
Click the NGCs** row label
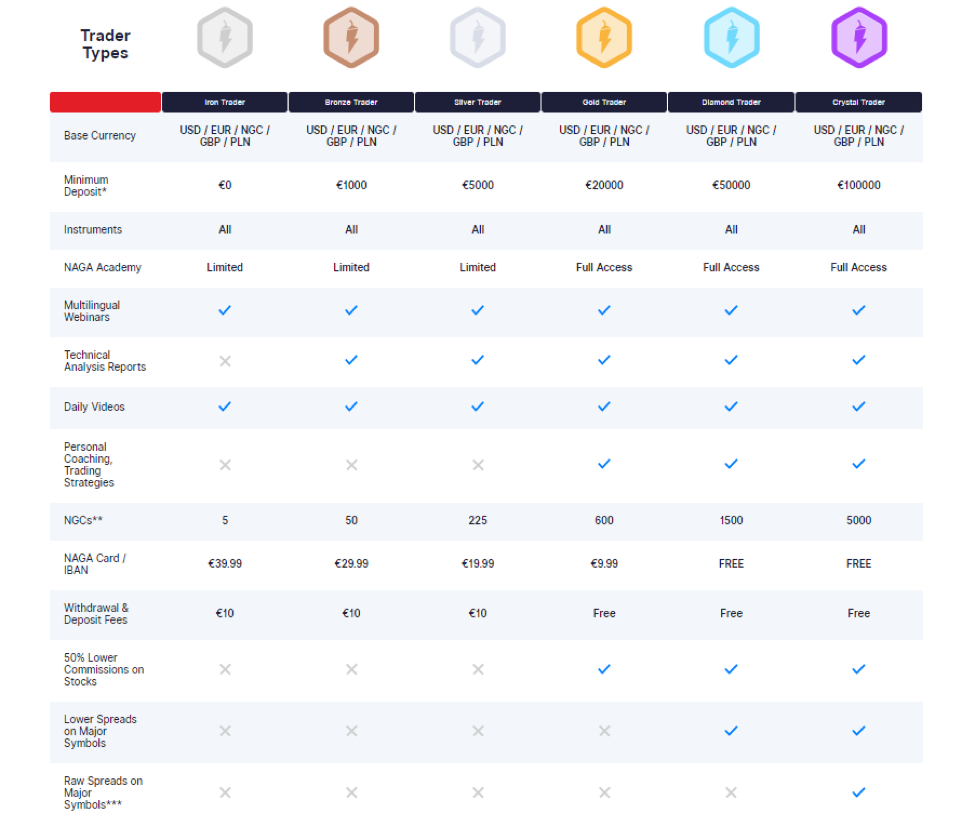pos(83,521)
